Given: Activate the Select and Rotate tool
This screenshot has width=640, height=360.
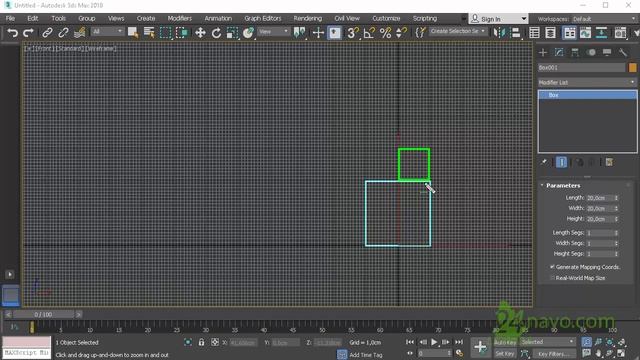Looking at the screenshot, I should tap(216, 33).
